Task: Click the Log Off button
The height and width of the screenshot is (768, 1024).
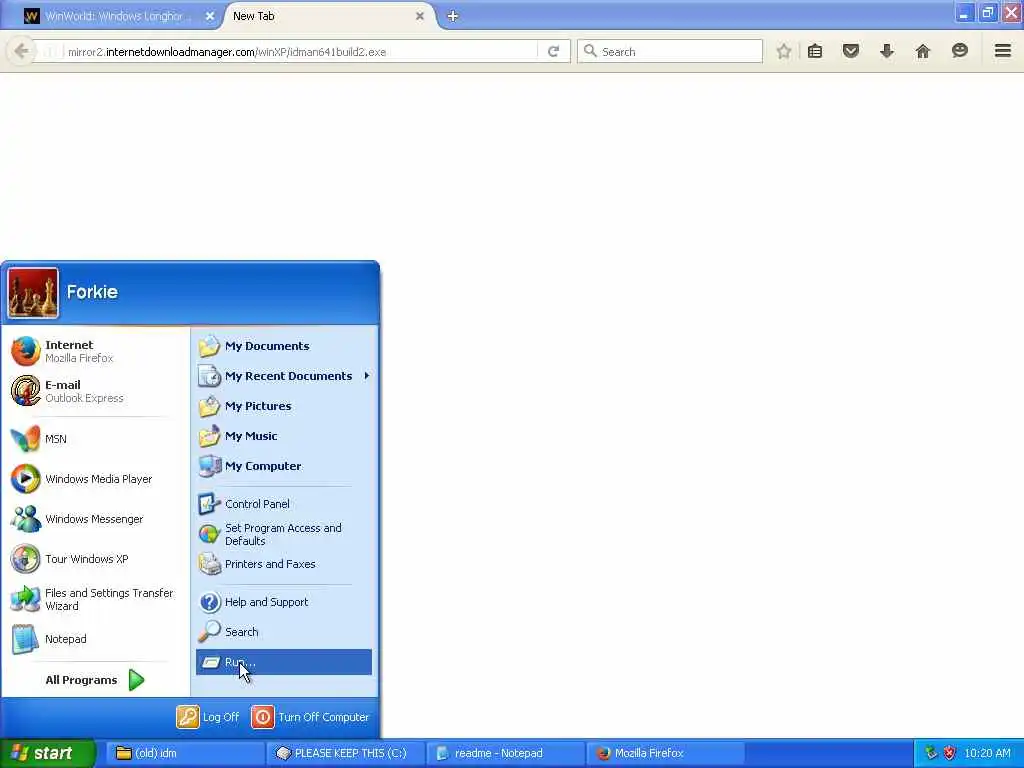Action: [208, 717]
